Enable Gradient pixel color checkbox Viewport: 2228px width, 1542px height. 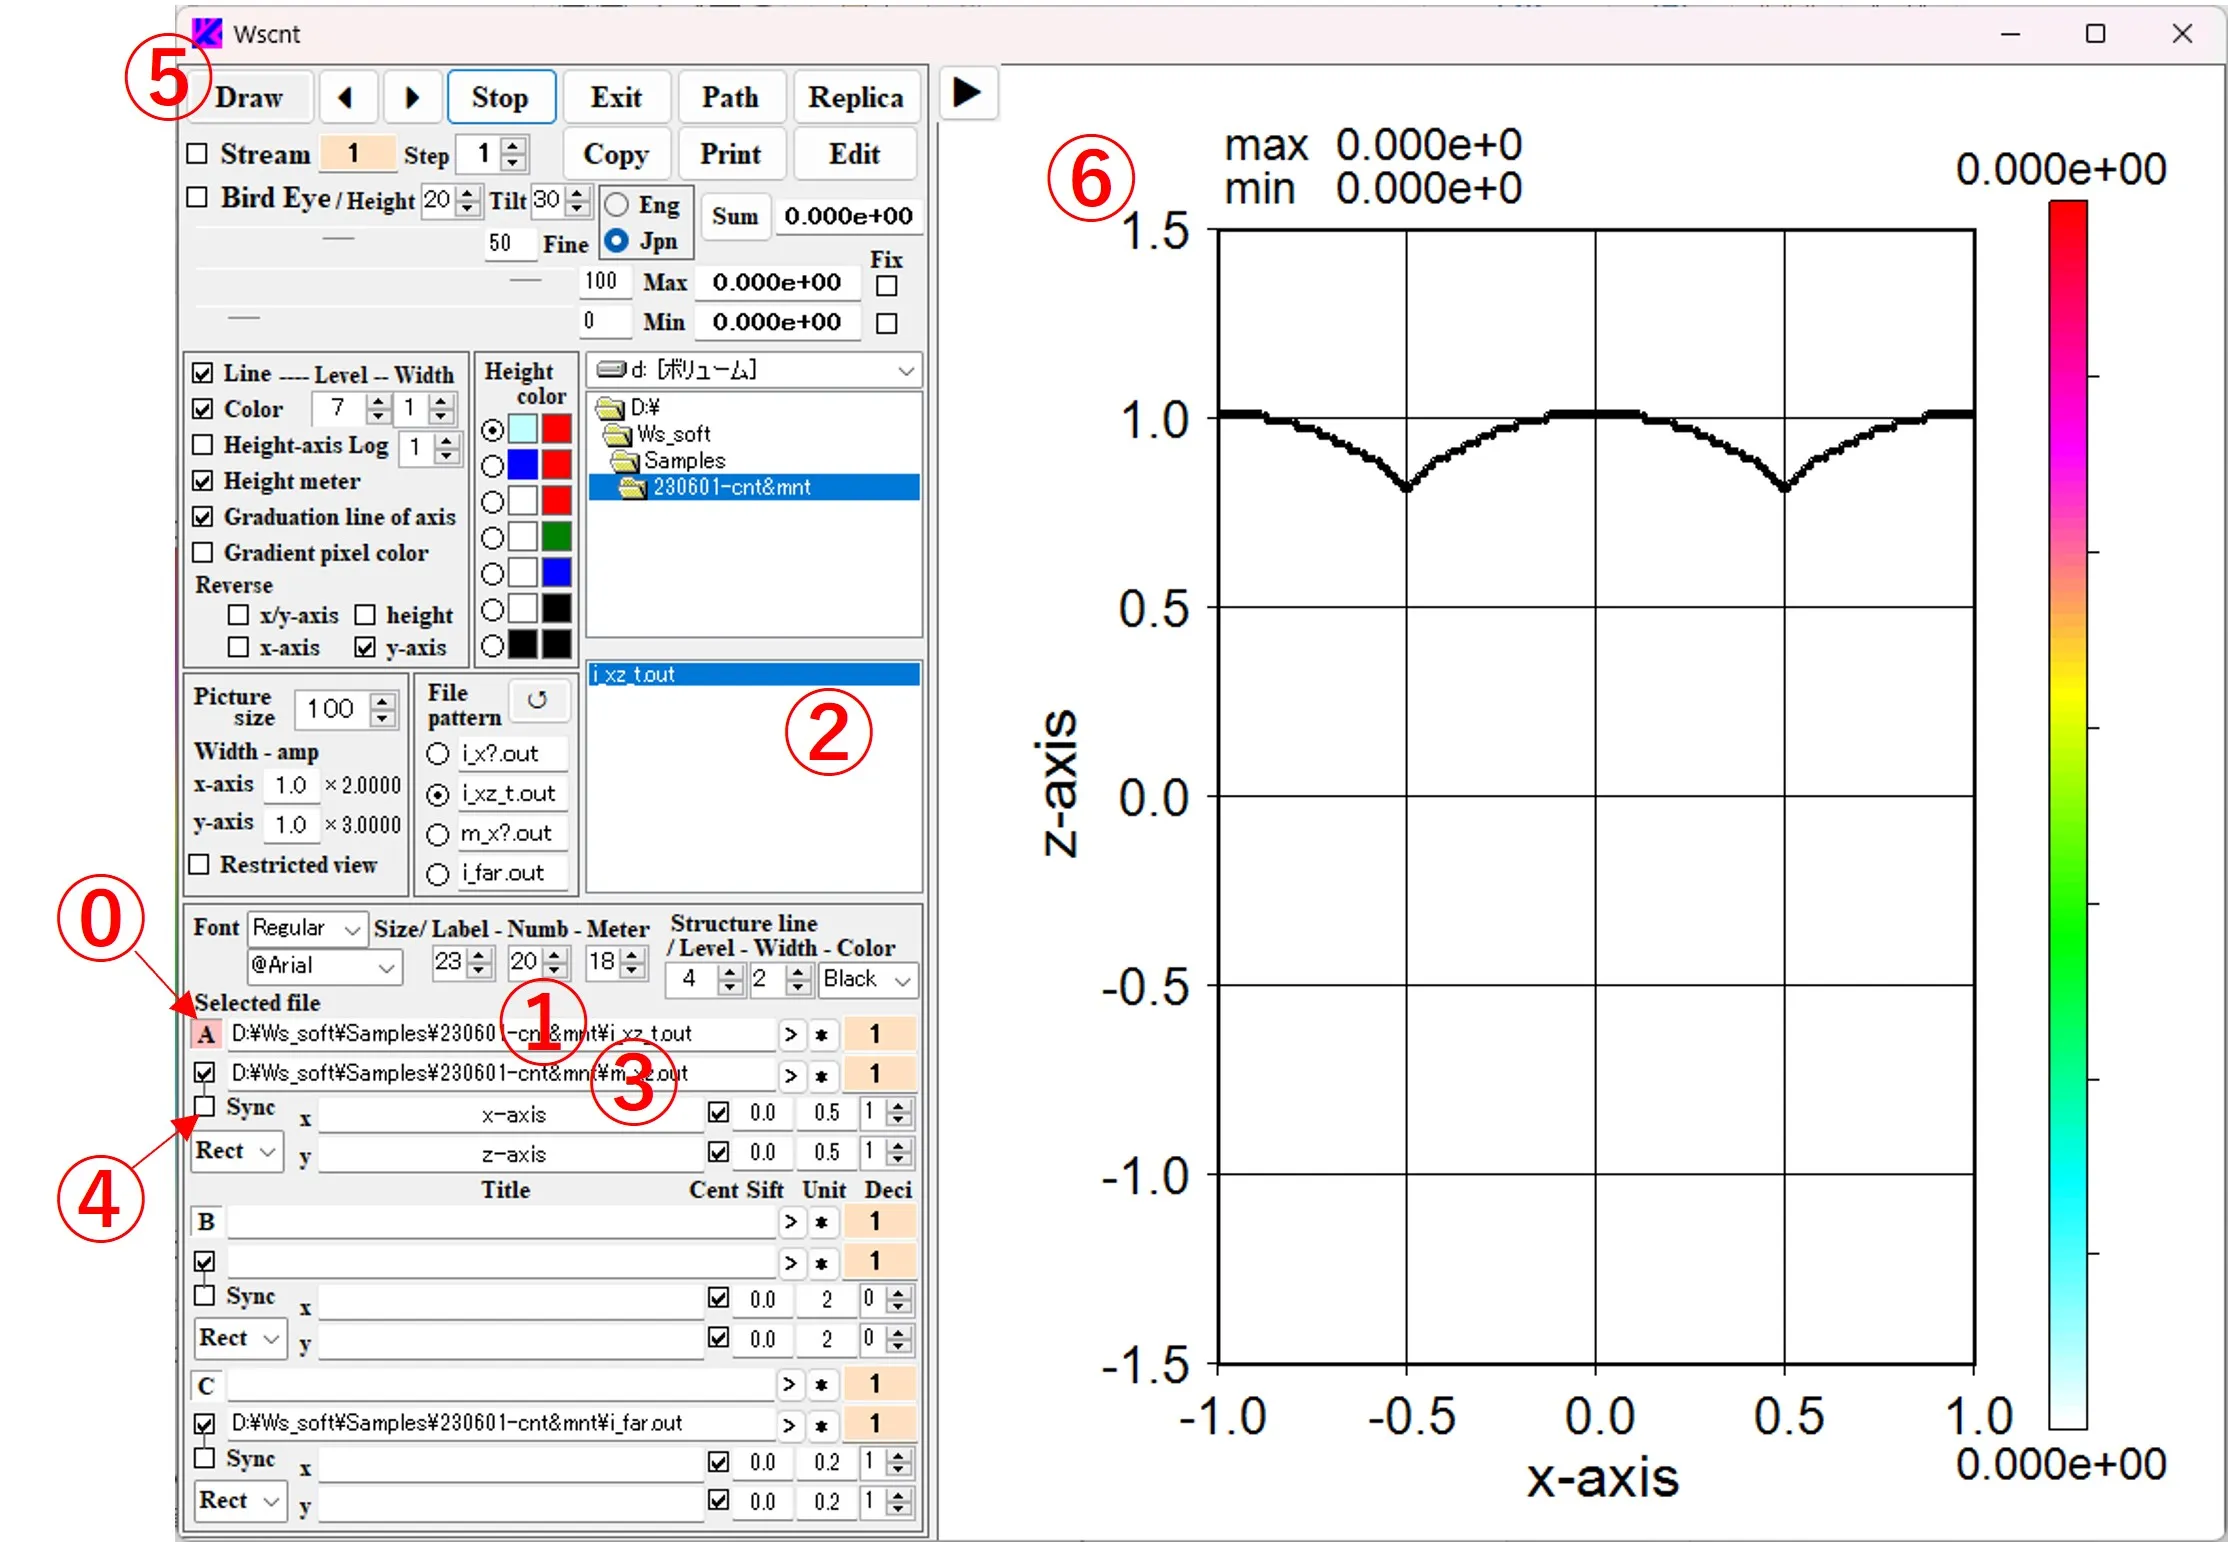pyautogui.click(x=203, y=553)
